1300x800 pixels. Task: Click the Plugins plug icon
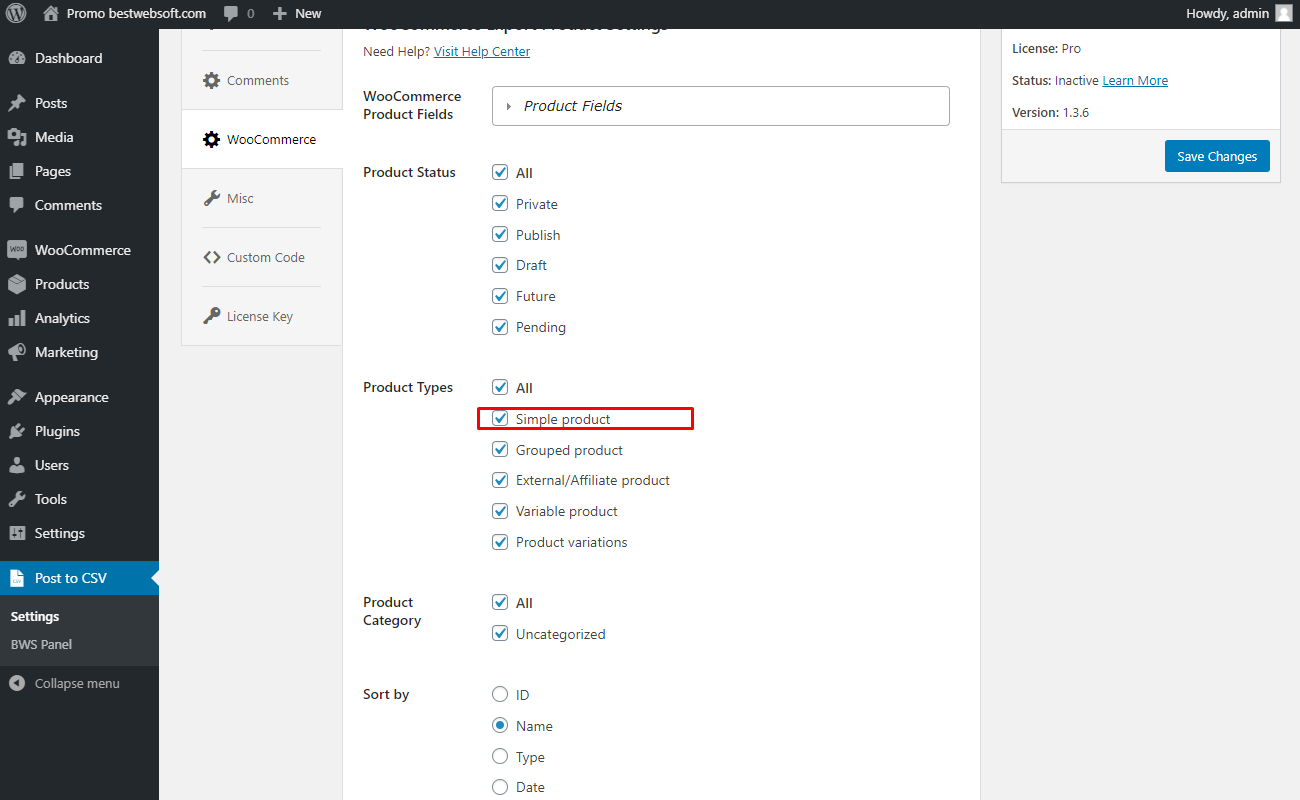pos(17,431)
